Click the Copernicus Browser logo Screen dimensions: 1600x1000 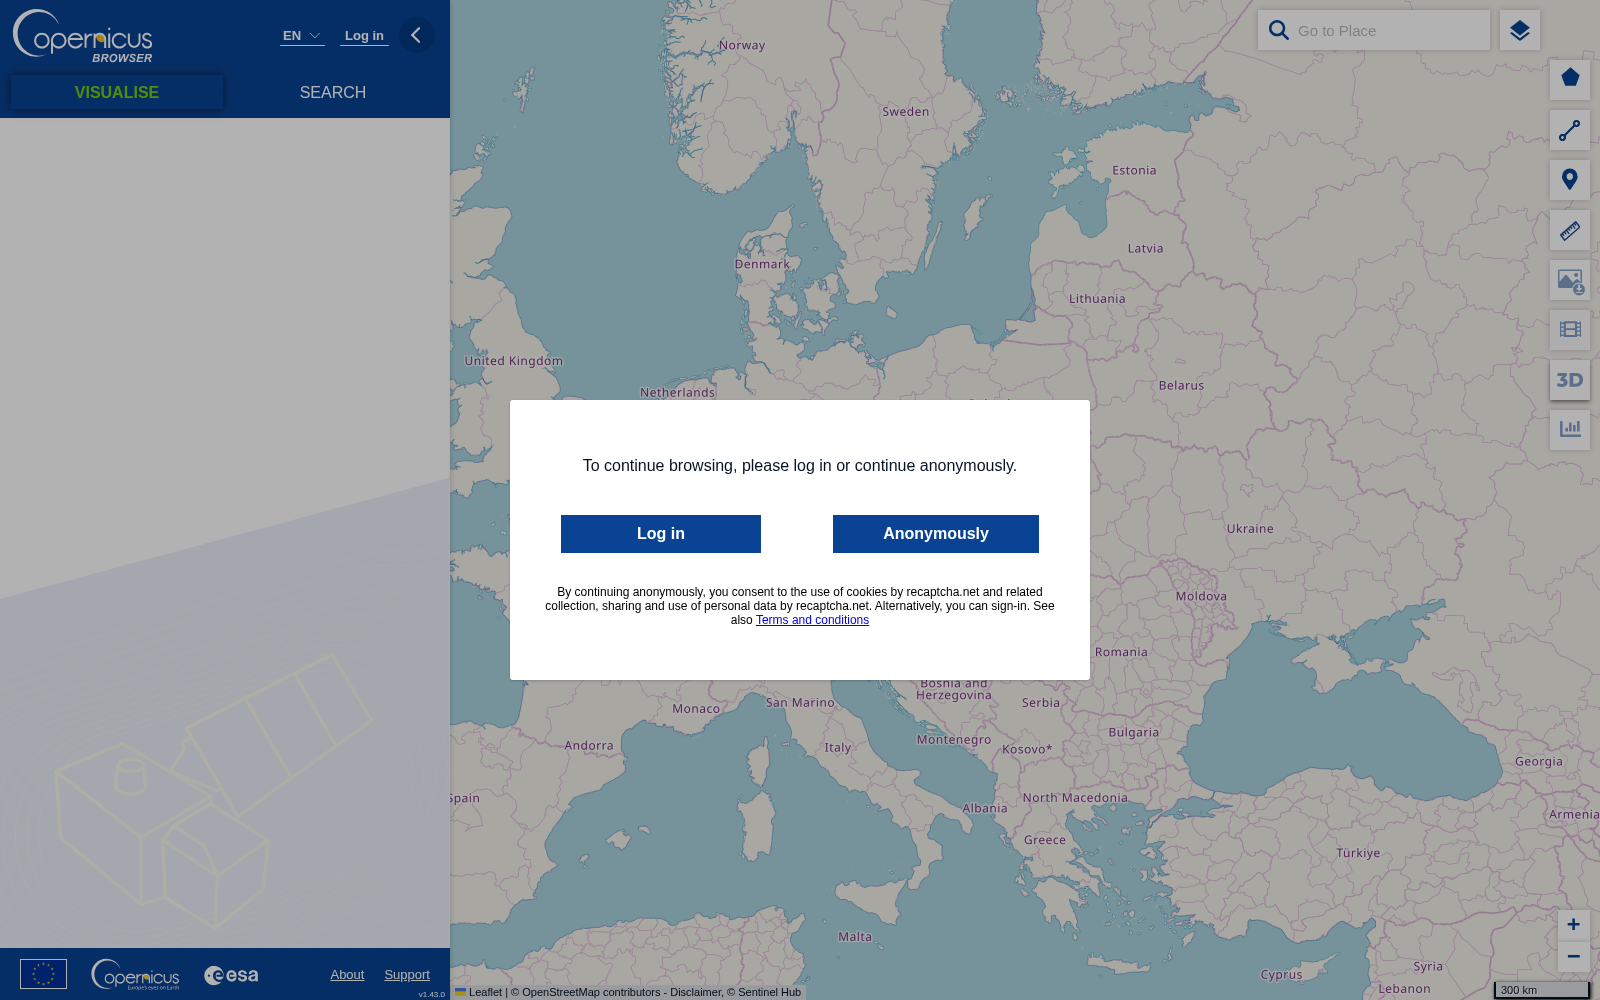click(x=83, y=36)
